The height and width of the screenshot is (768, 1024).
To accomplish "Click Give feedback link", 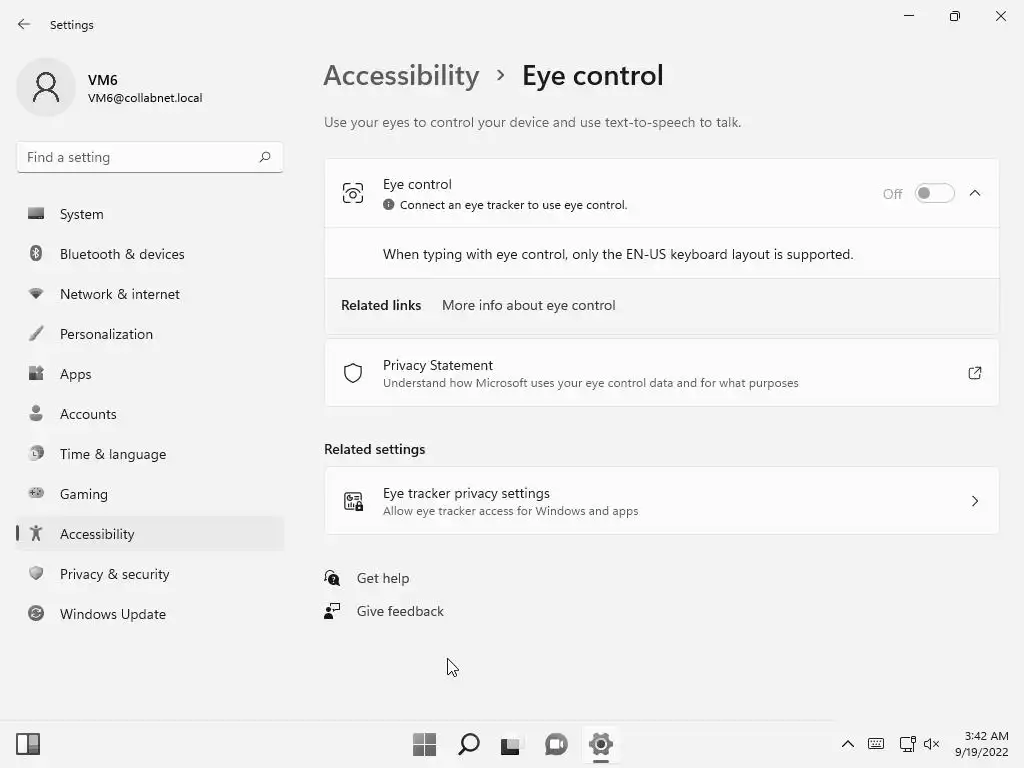I will click(400, 611).
